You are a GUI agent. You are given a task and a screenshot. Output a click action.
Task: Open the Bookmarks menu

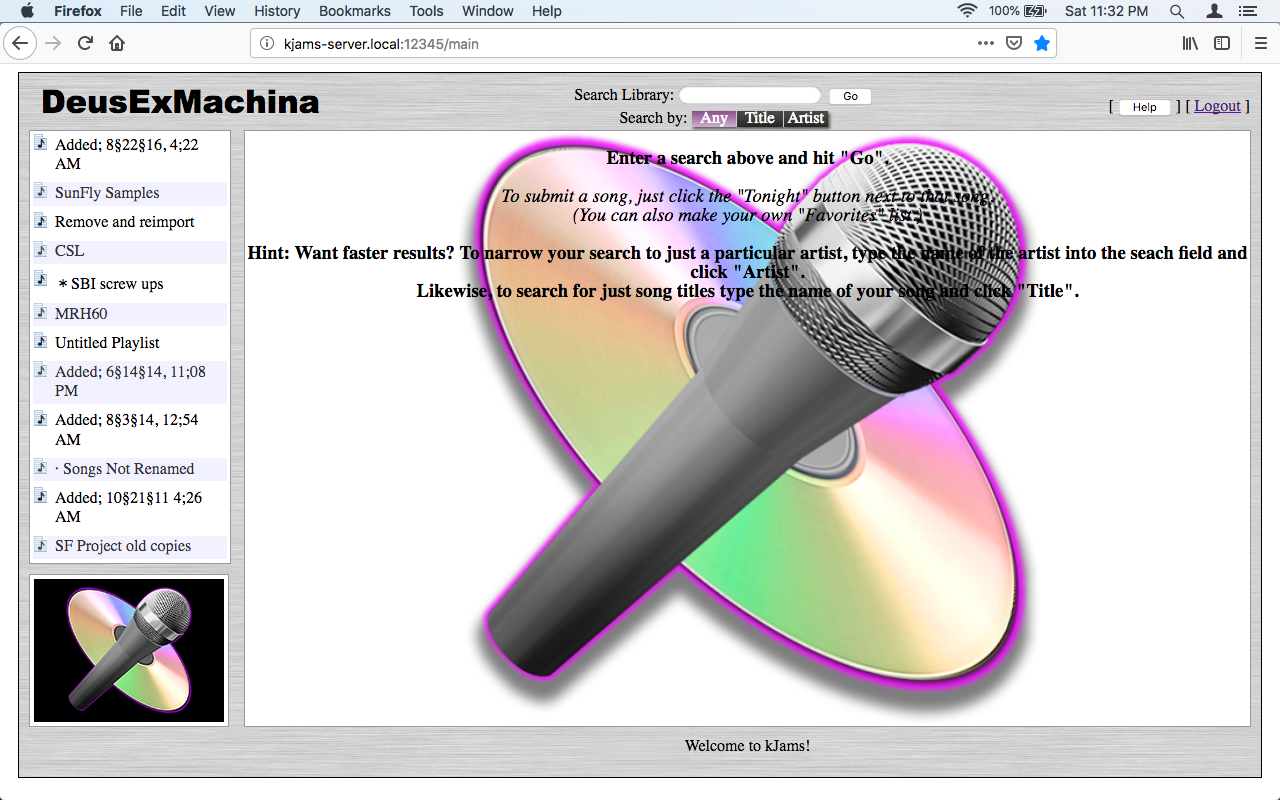click(354, 11)
